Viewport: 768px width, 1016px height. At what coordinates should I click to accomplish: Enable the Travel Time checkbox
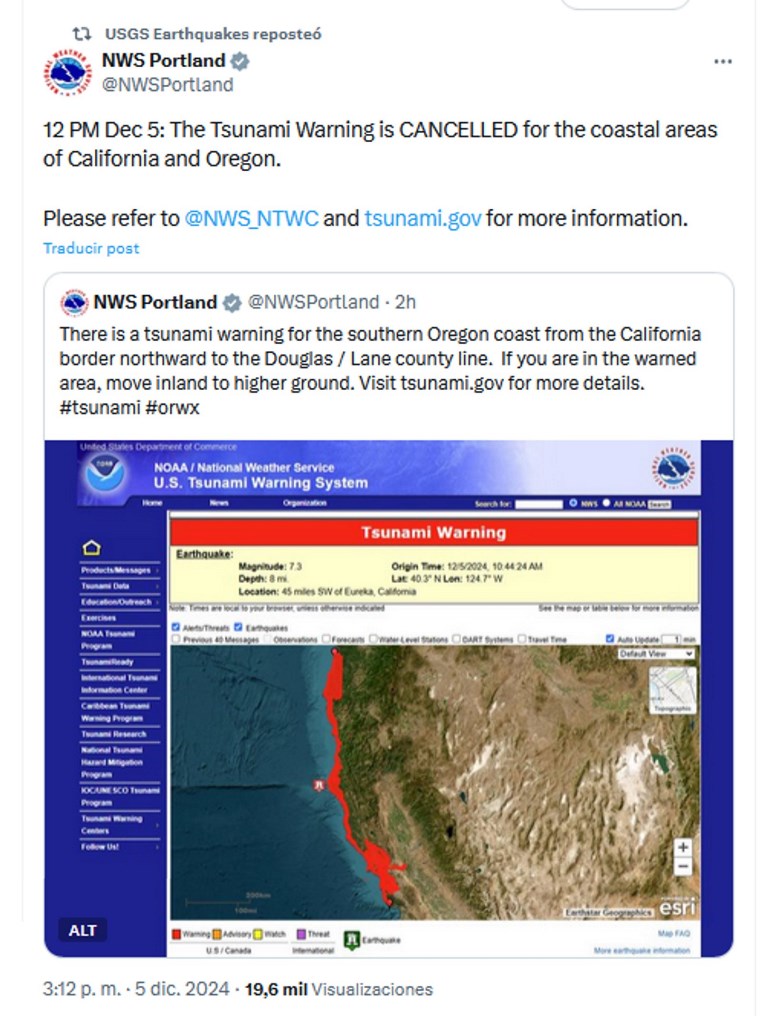tap(523, 639)
